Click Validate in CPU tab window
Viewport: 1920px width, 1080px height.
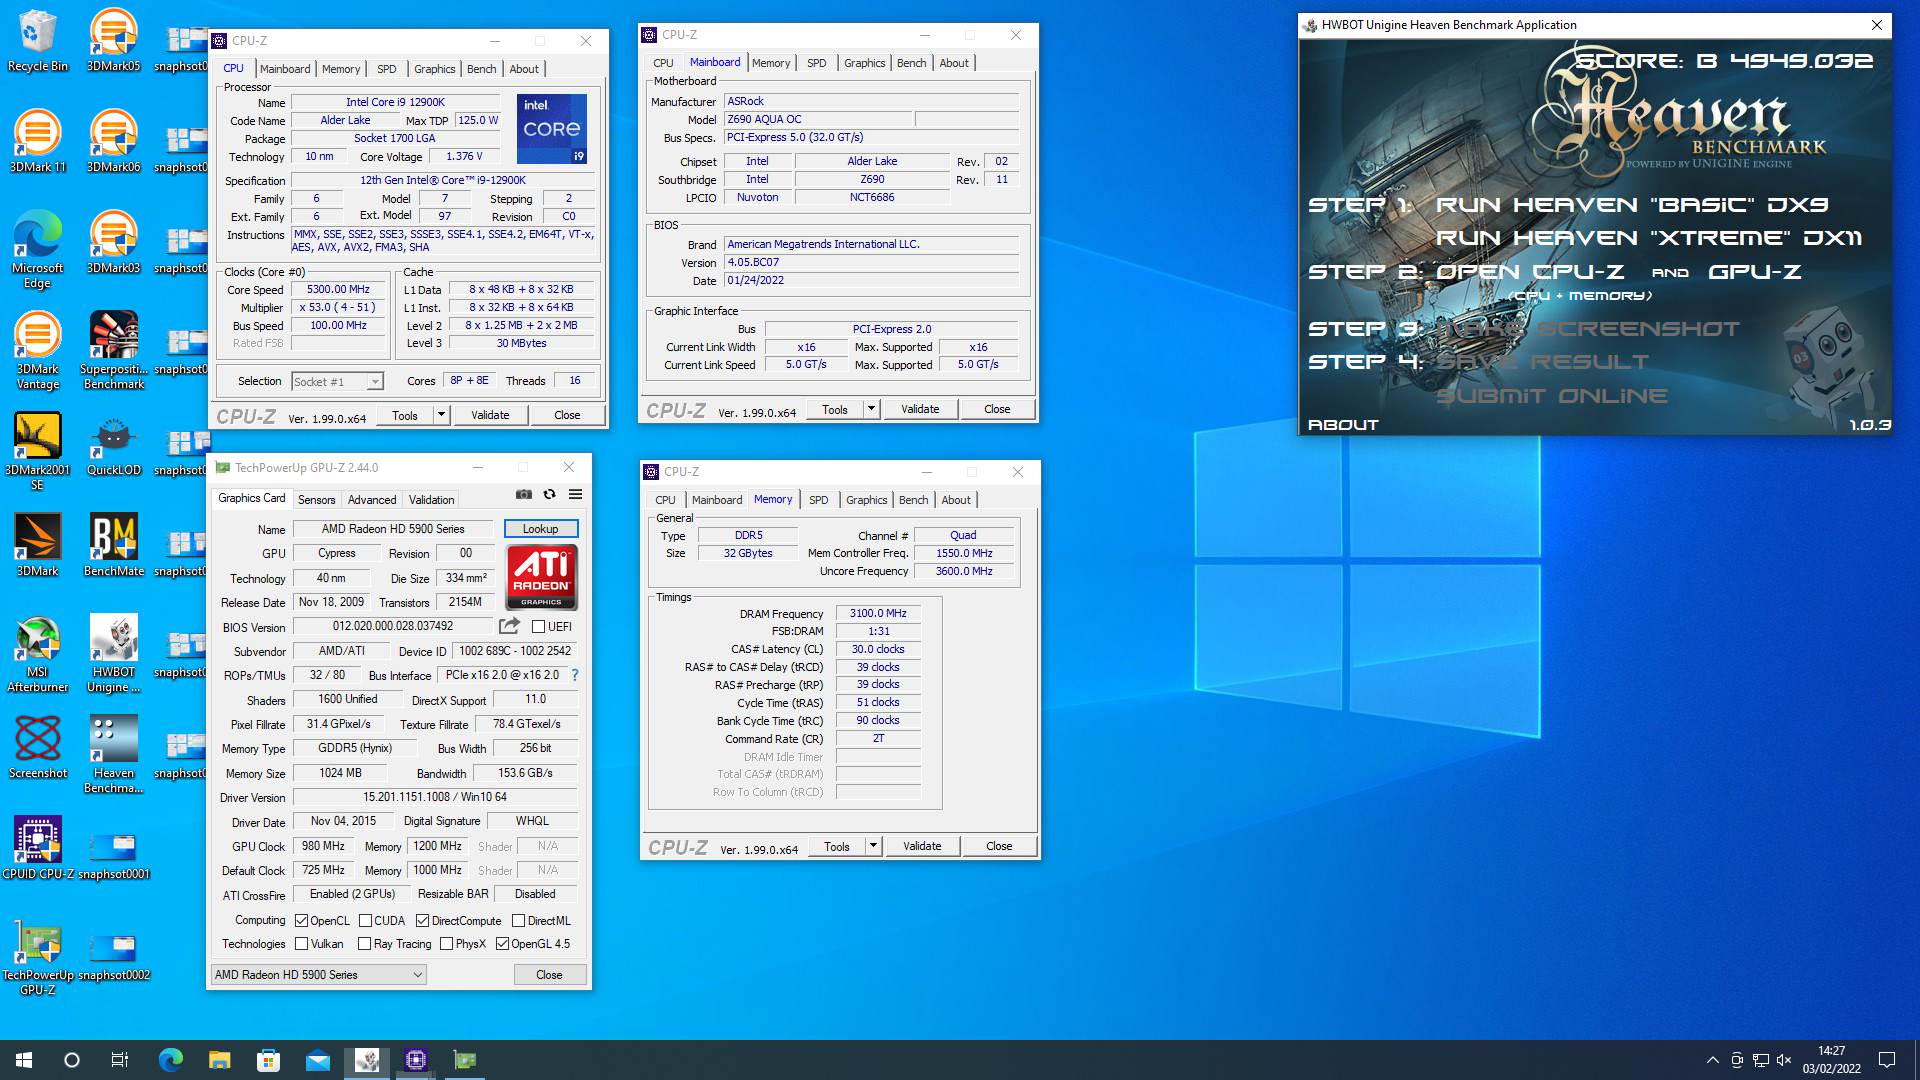point(490,415)
